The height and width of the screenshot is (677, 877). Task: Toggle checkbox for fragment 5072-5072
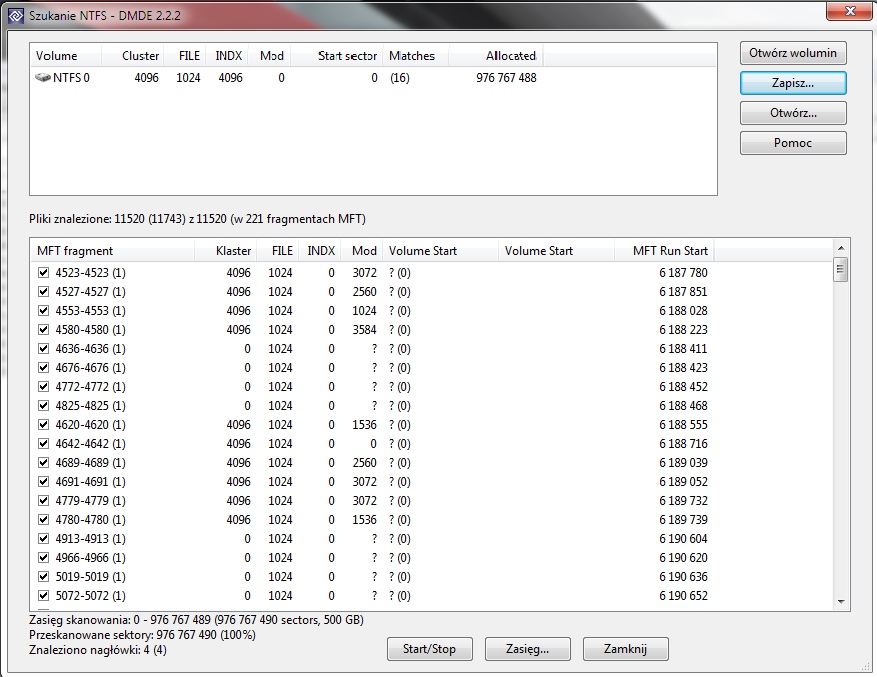click(x=43, y=596)
